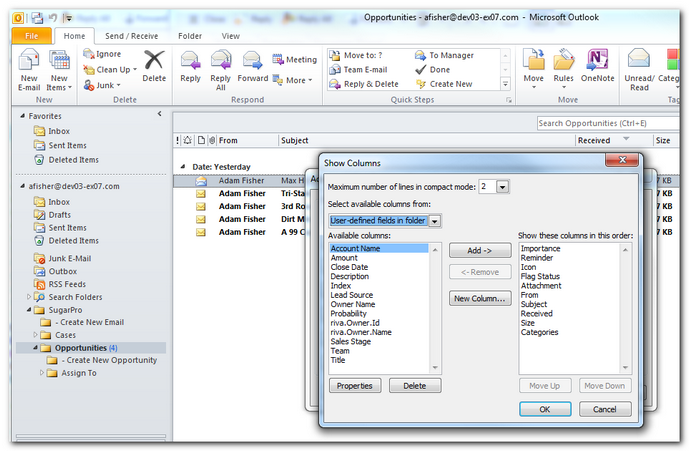
Task: Open the File tab
Action: pyautogui.click(x=32, y=36)
